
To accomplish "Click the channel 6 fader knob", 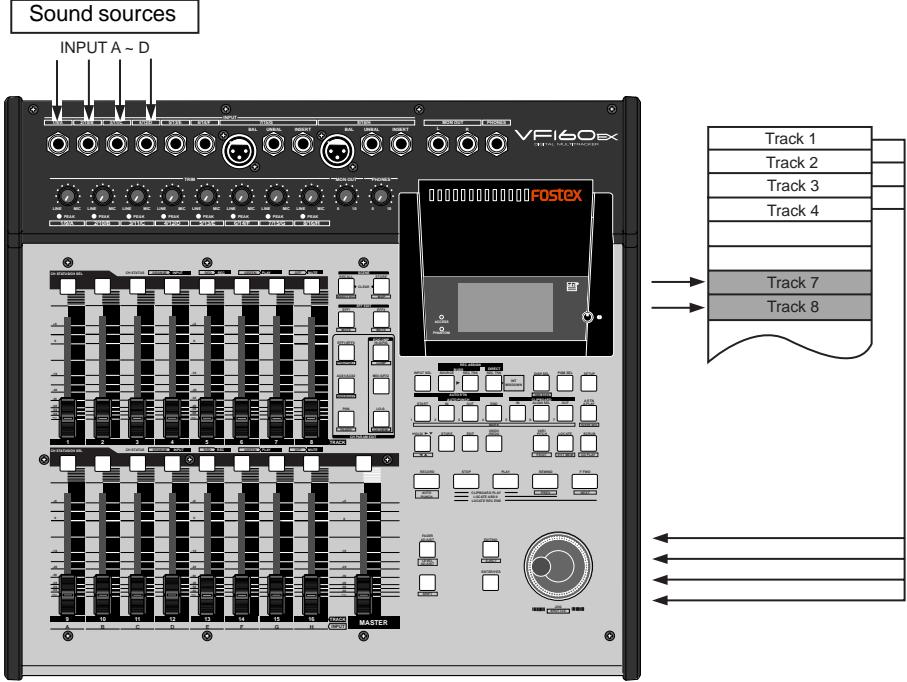I will tap(242, 418).
